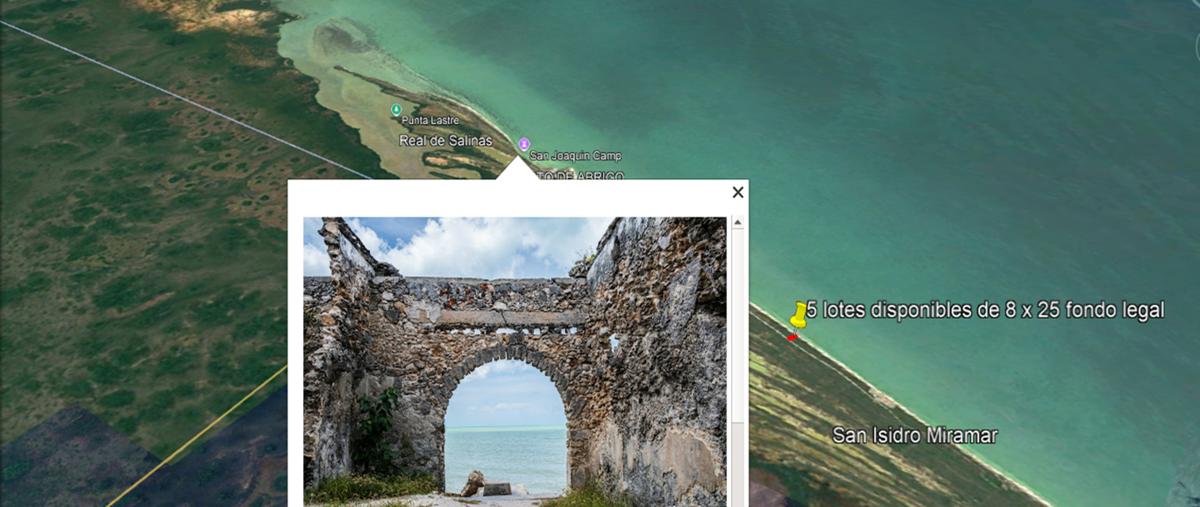Click the sea-view archway inside the photo

(x=505, y=430)
